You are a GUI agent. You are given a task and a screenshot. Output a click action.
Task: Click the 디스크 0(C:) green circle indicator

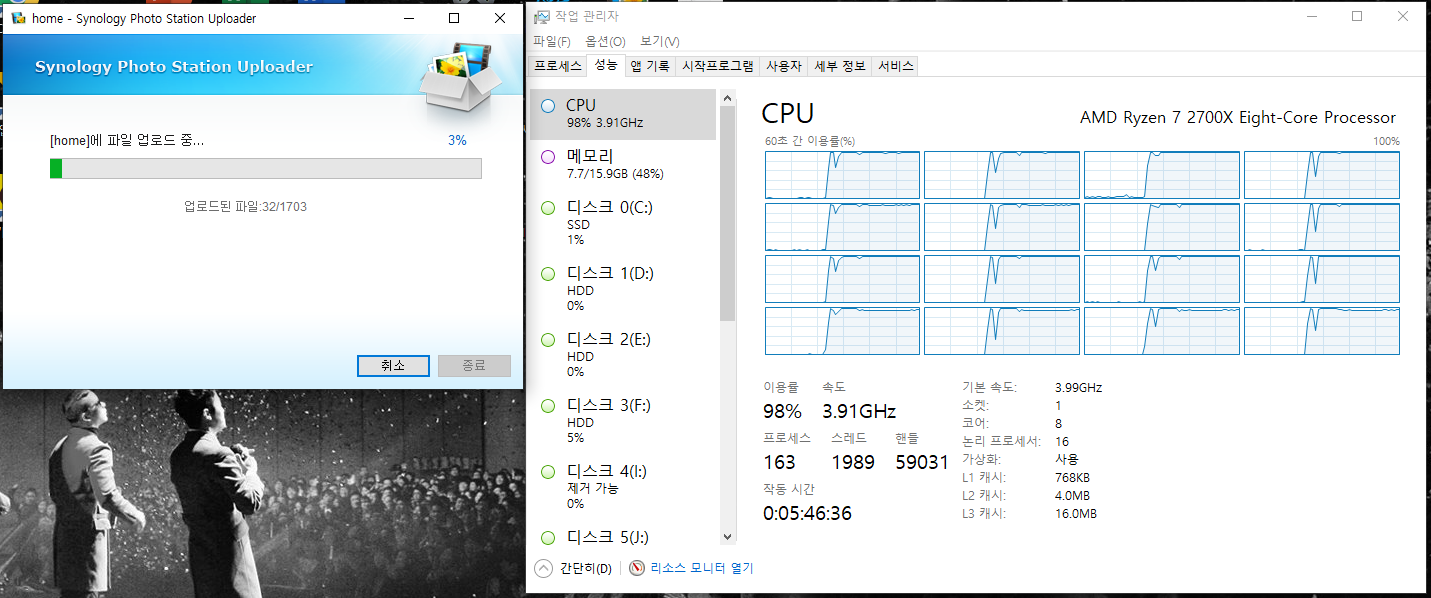(x=547, y=207)
